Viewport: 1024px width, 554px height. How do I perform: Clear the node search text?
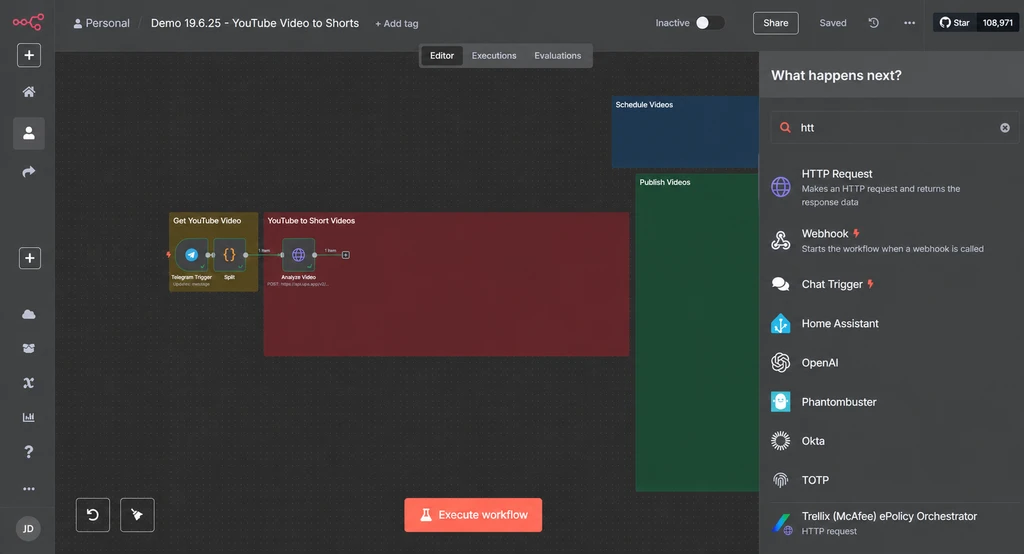[1004, 128]
